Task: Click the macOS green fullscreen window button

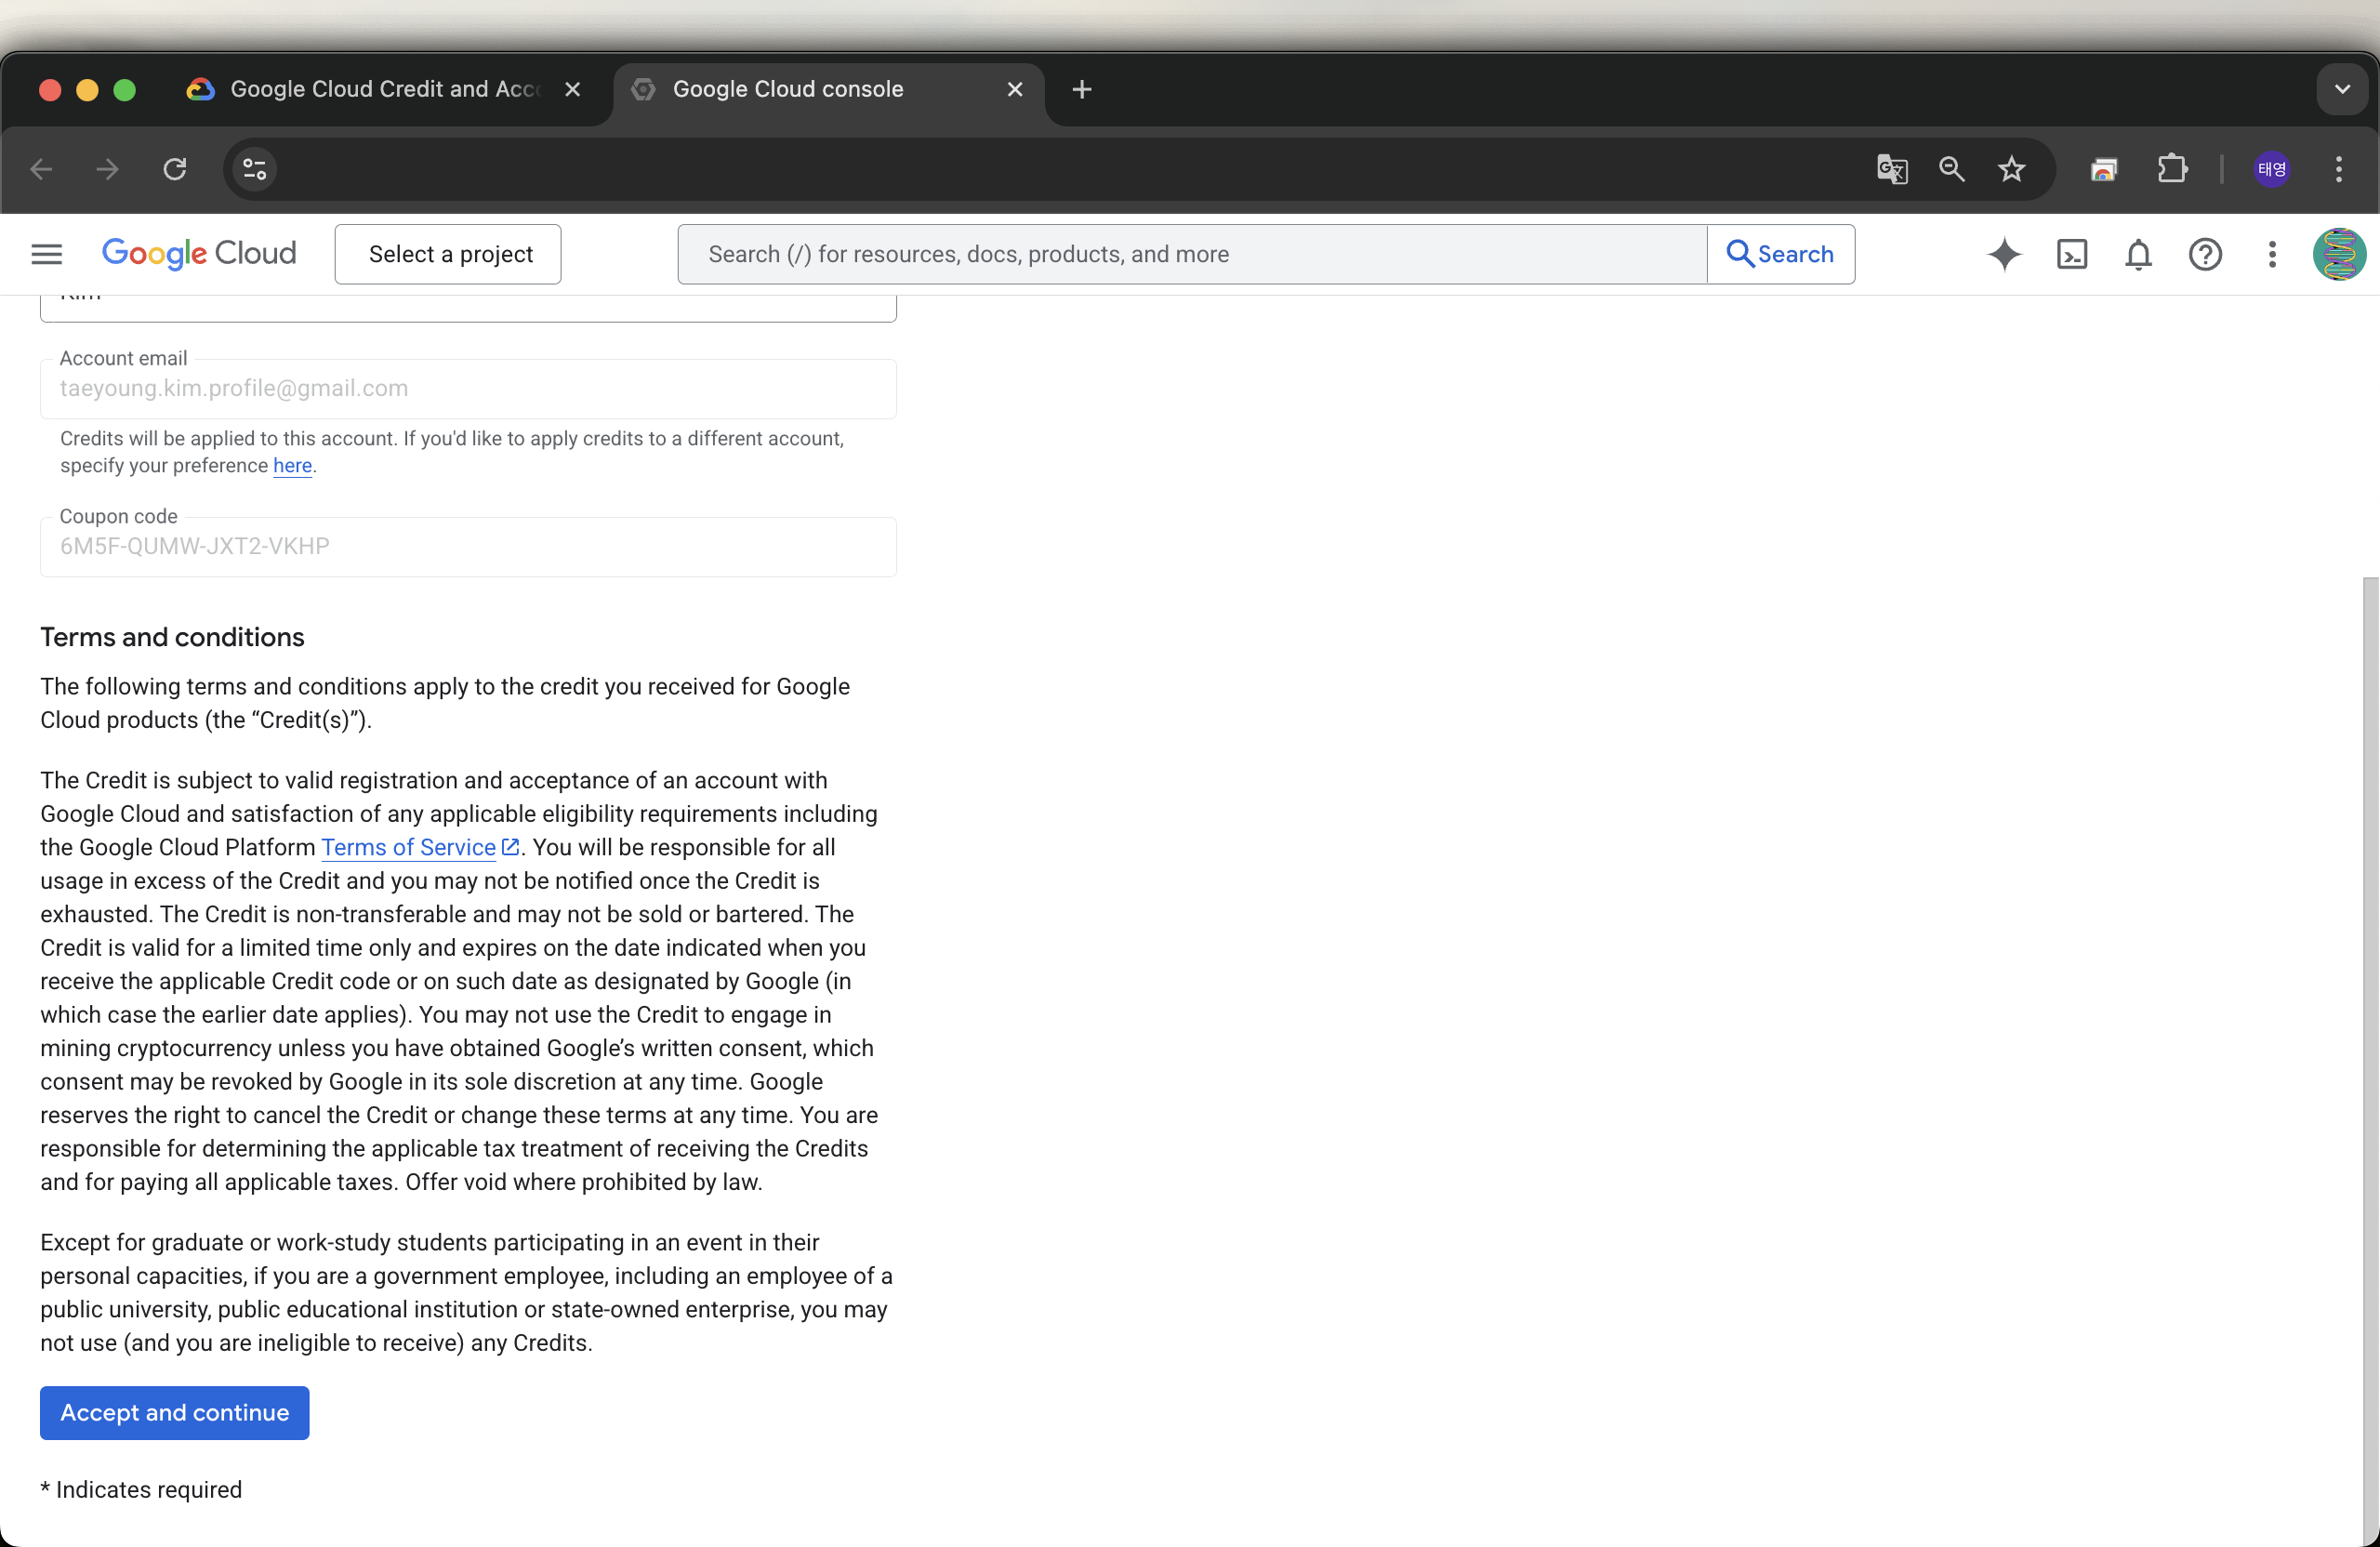Action: pyautogui.click(x=125, y=90)
